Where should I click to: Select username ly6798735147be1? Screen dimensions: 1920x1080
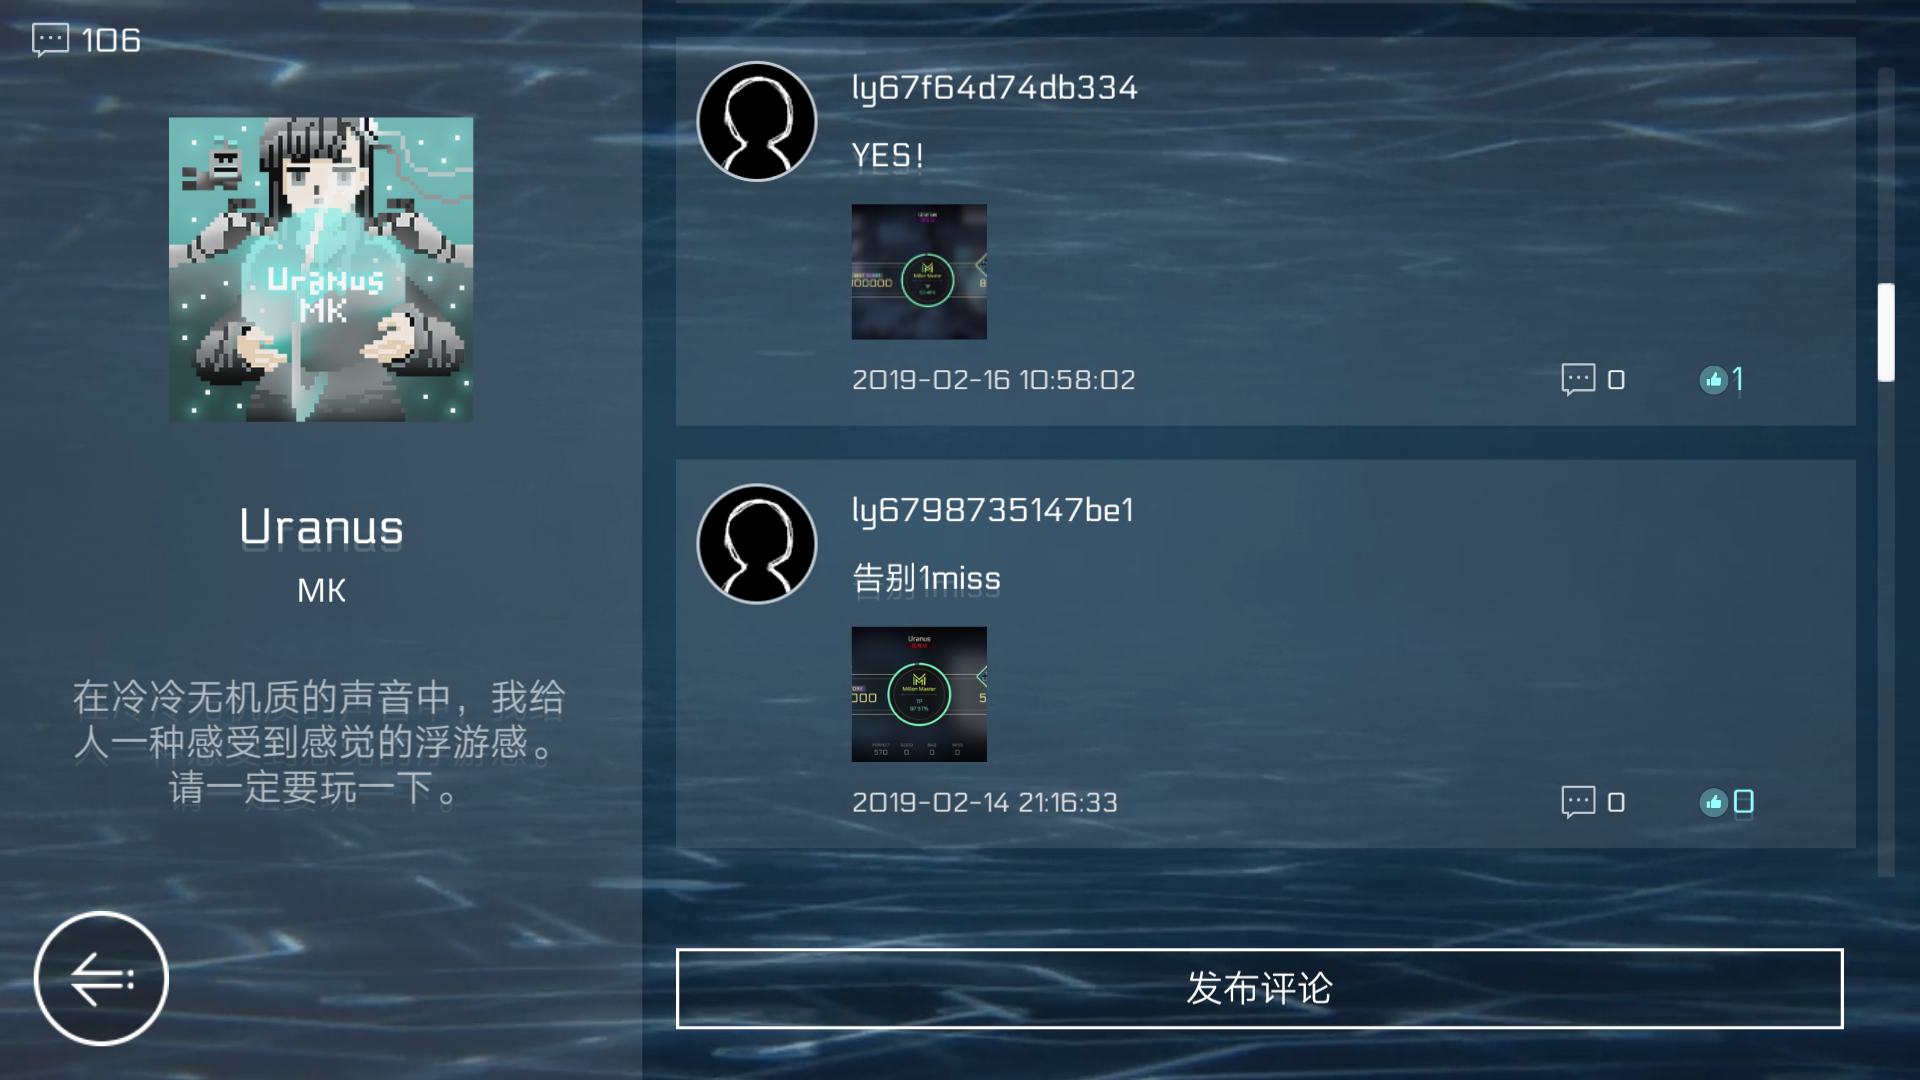tap(992, 511)
